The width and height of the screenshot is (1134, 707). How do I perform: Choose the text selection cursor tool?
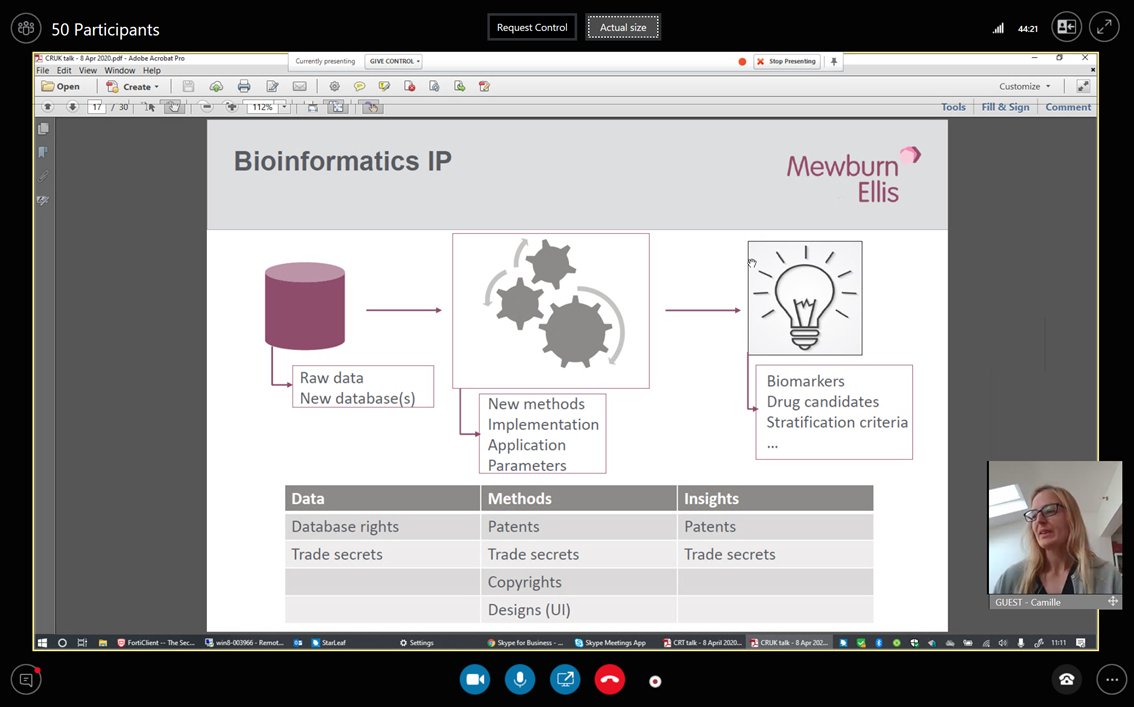(149, 107)
